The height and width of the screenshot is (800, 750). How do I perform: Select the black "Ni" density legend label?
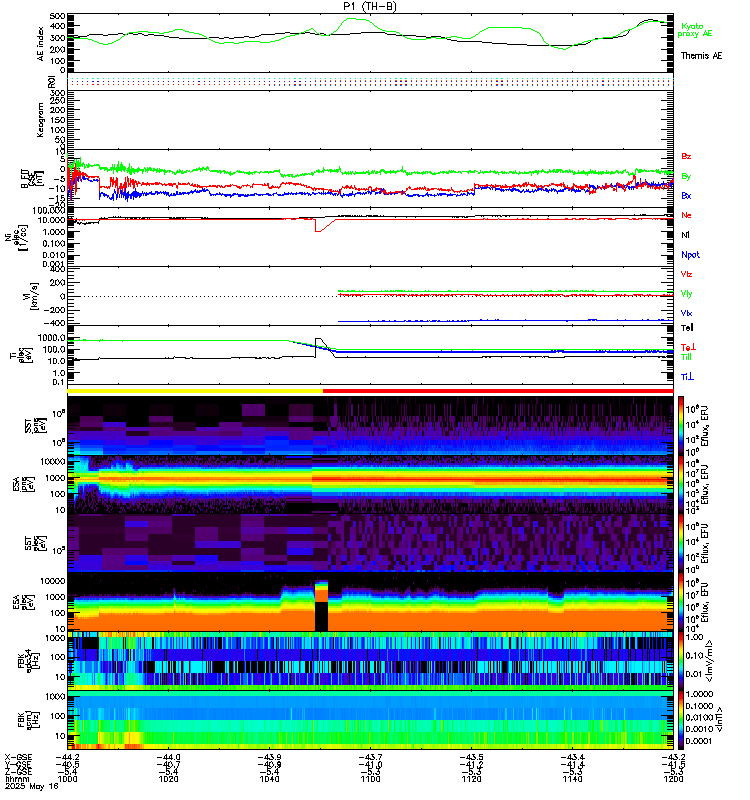click(685, 235)
